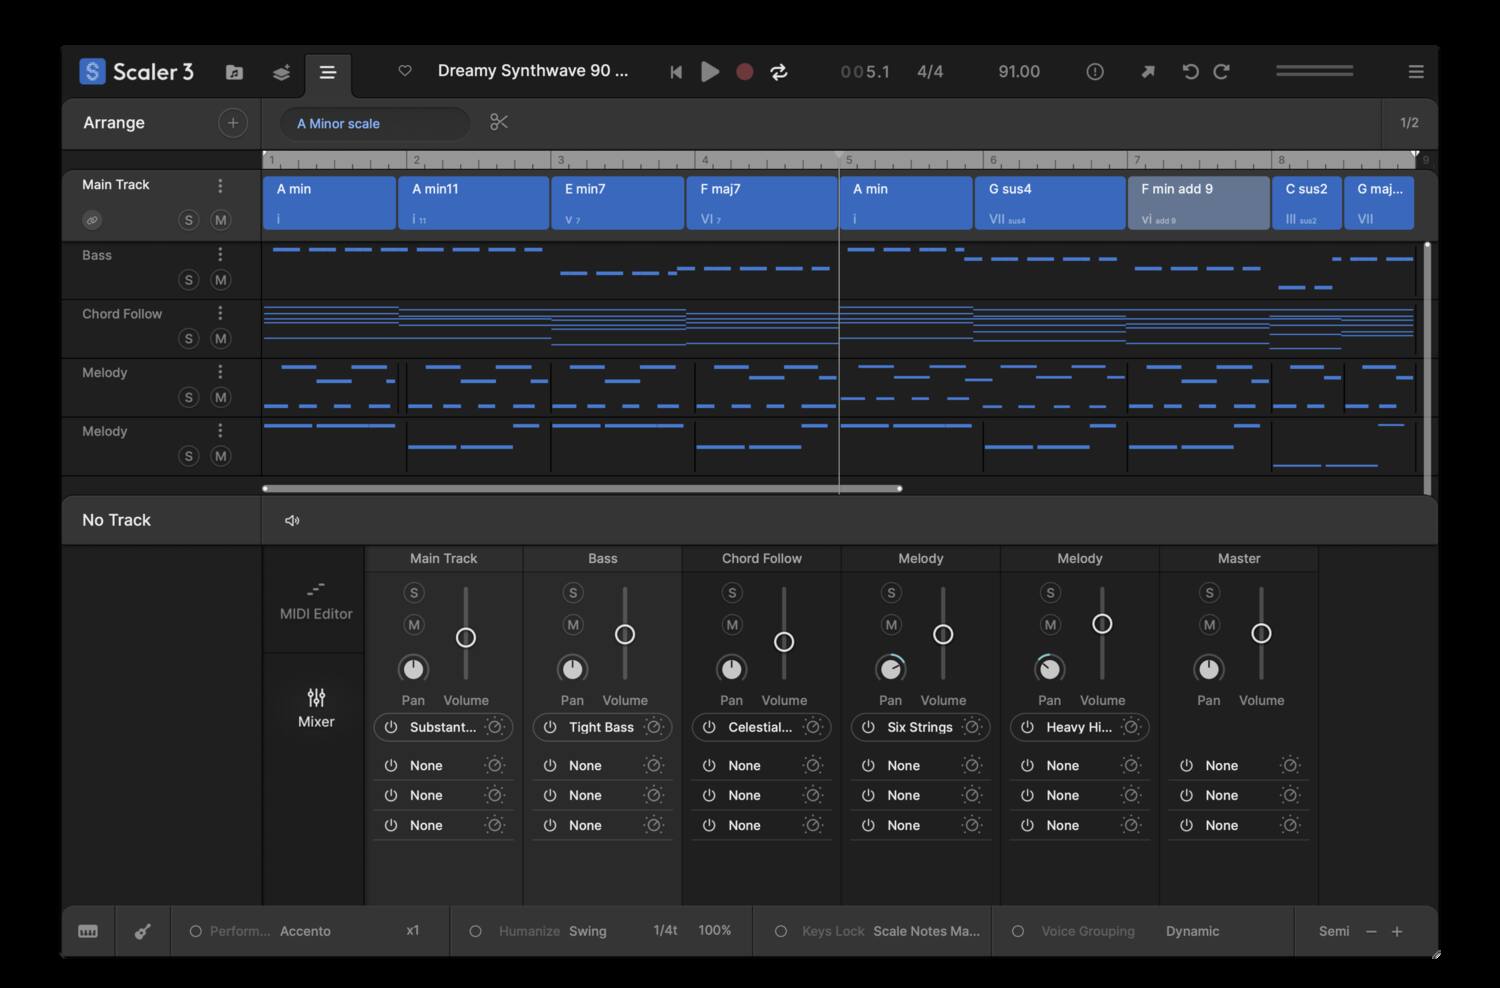1500x988 pixels.
Task: Open Main Track three-dot options menu
Action: pos(220,186)
